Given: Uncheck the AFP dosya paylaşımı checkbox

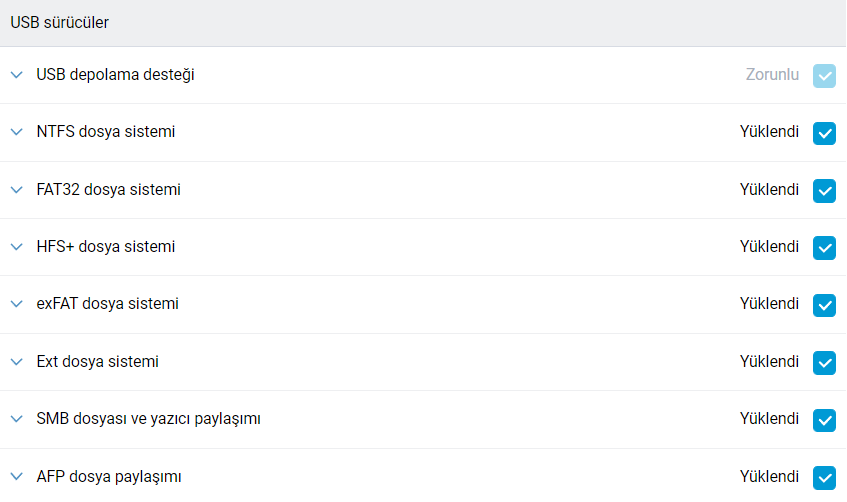Looking at the screenshot, I should [824, 477].
